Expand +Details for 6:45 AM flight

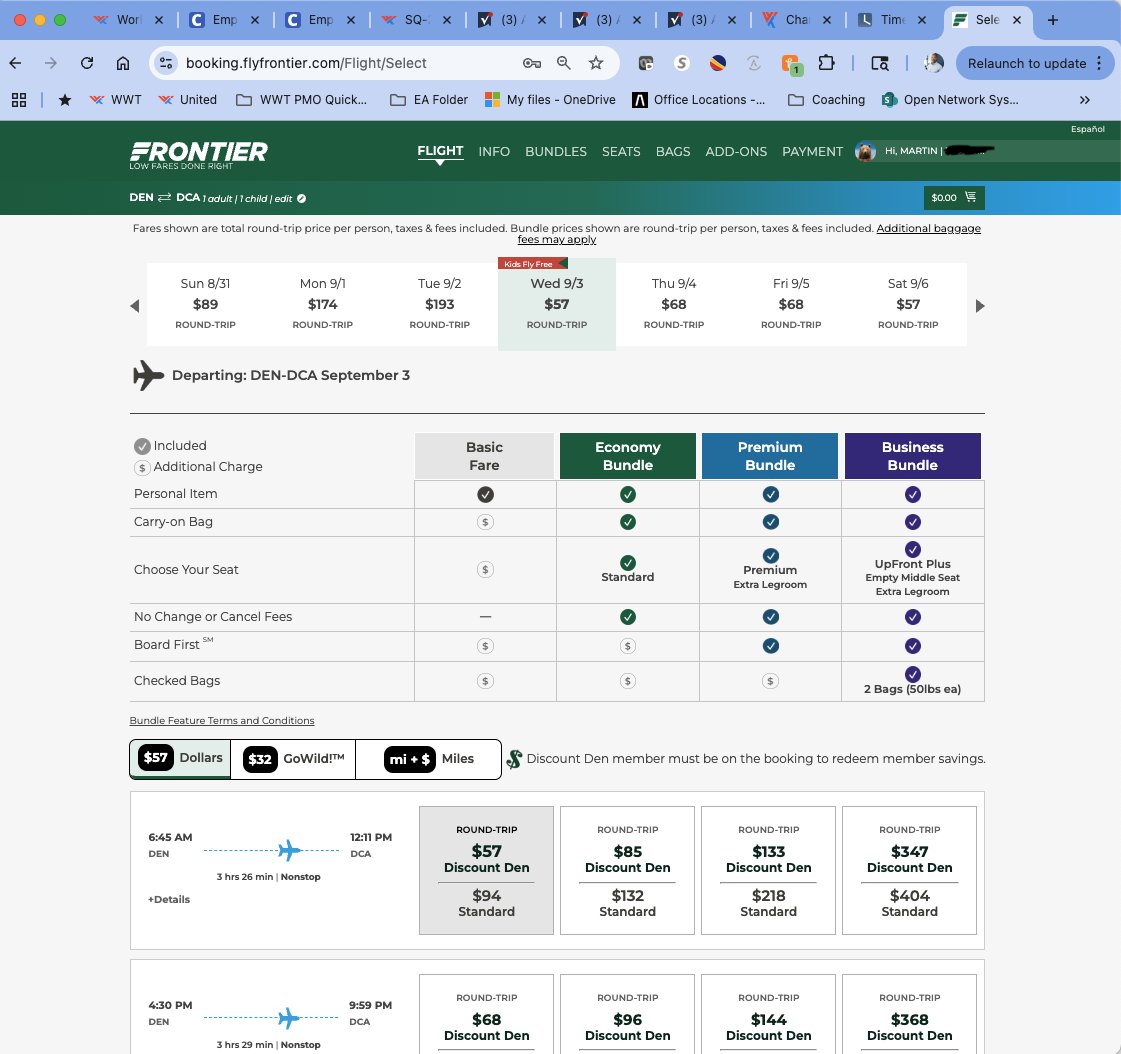point(169,900)
